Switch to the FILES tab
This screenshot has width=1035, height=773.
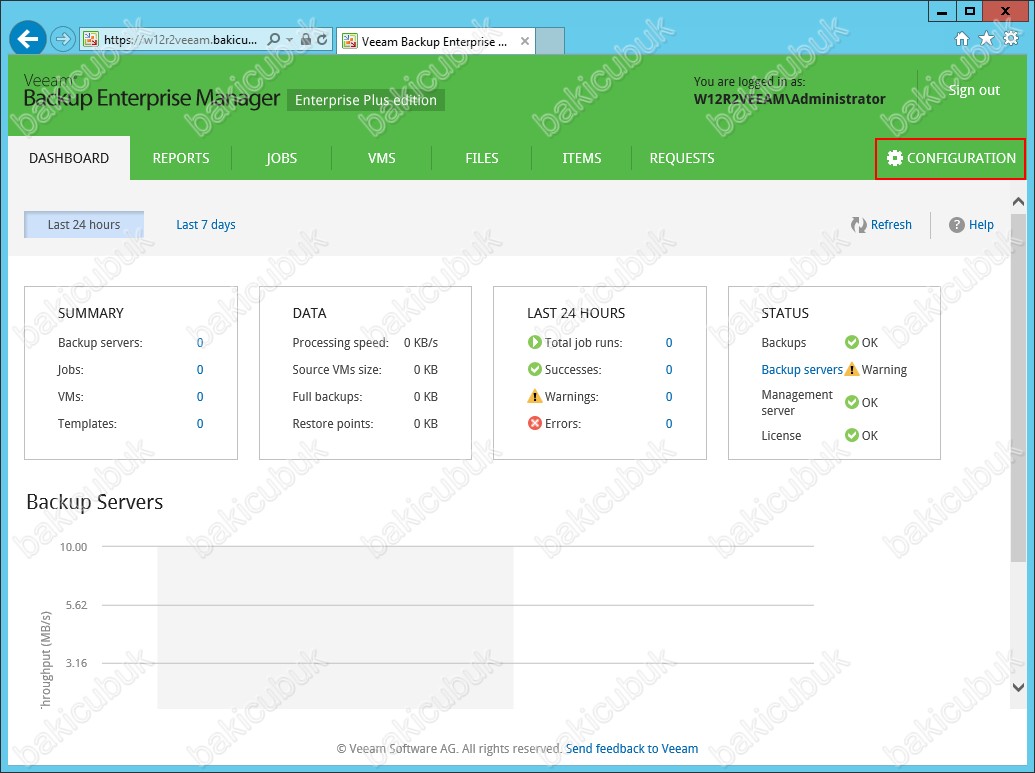pyautogui.click(x=482, y=158)
